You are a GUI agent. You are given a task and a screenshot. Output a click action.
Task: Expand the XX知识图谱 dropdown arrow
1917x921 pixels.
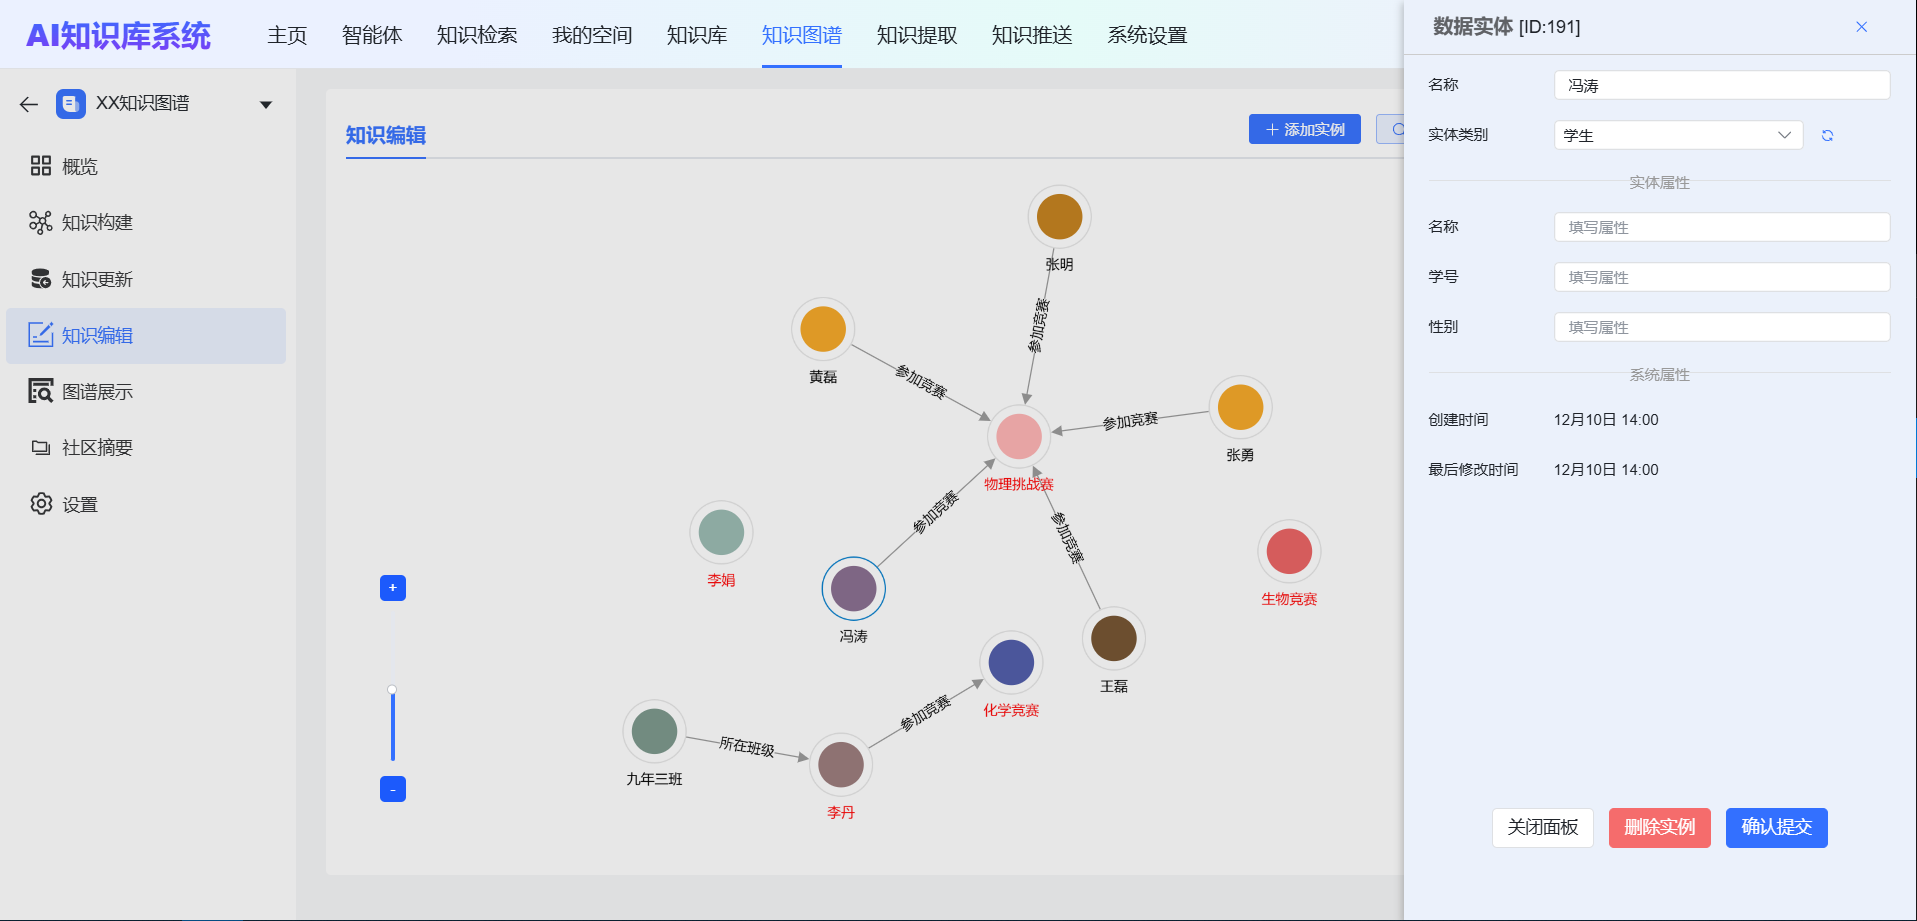(266, 105)
